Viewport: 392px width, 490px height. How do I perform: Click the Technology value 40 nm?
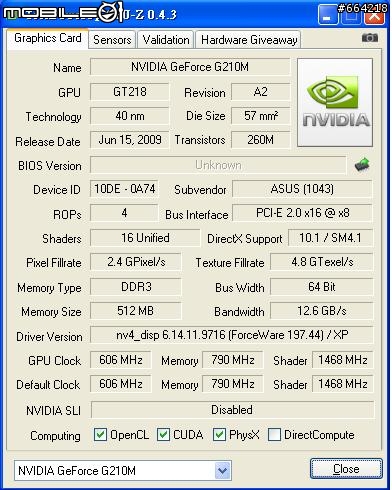pyautogui.click(x=130, y=116)
